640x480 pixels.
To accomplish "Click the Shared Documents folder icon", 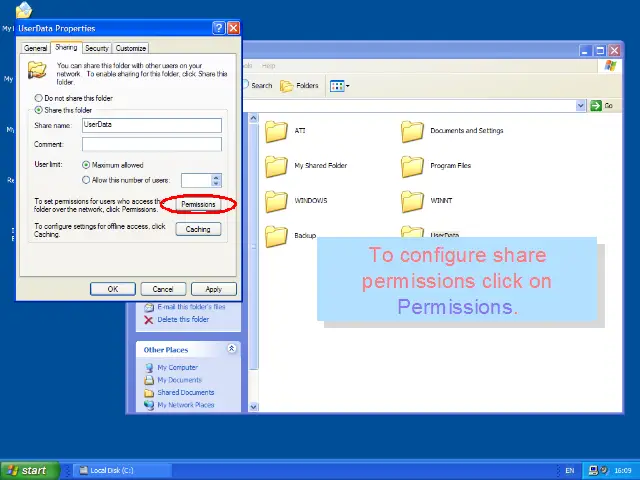I will click(x=149, y=393).
